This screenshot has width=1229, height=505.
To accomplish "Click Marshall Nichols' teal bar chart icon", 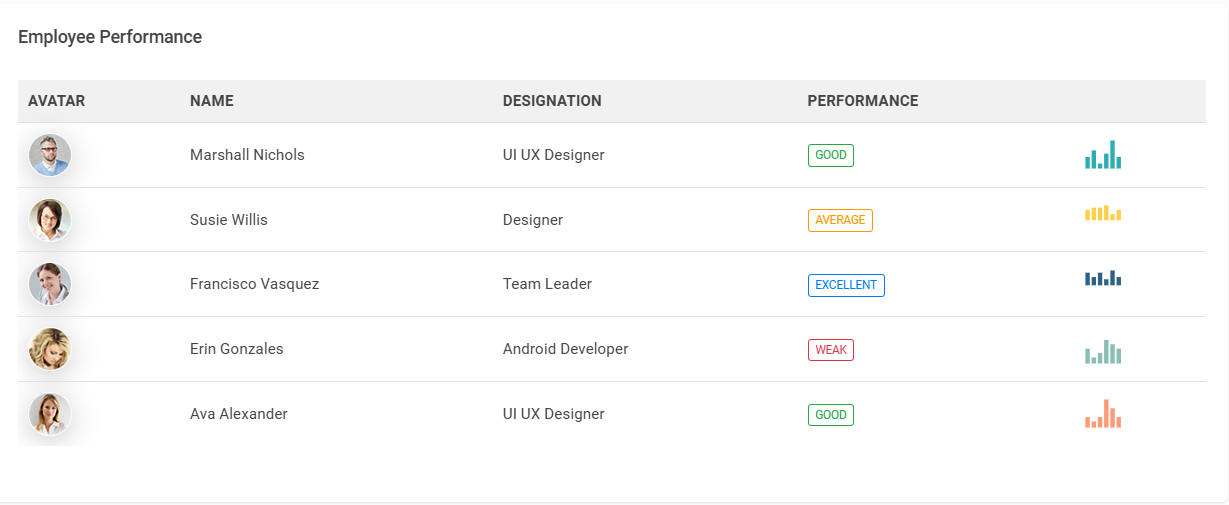I will [1102, 155].
